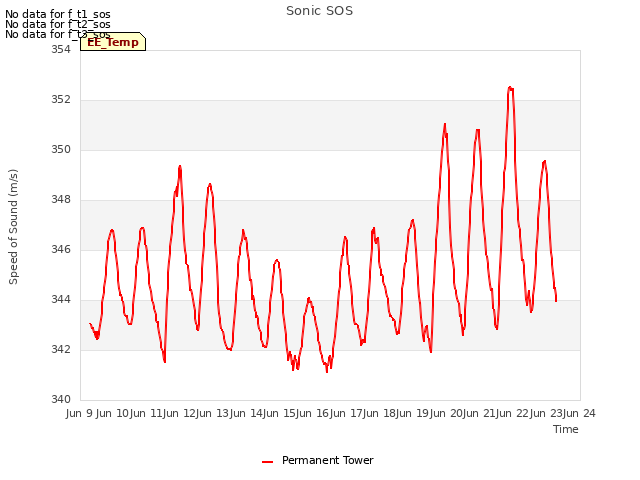
Task: Click the 352 y-axis tick label
Action: click(60, 100)
